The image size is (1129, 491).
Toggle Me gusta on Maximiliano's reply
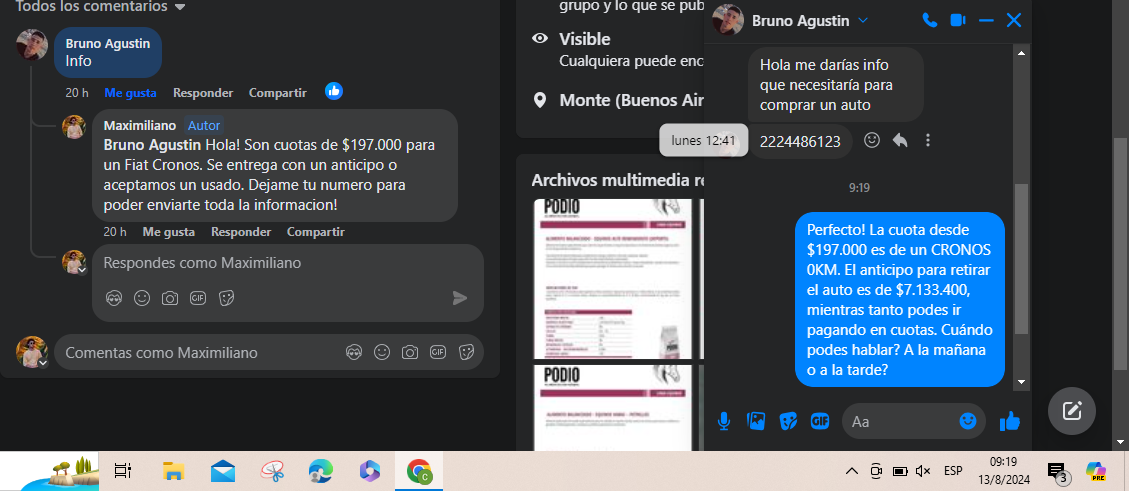coord(168,232)
